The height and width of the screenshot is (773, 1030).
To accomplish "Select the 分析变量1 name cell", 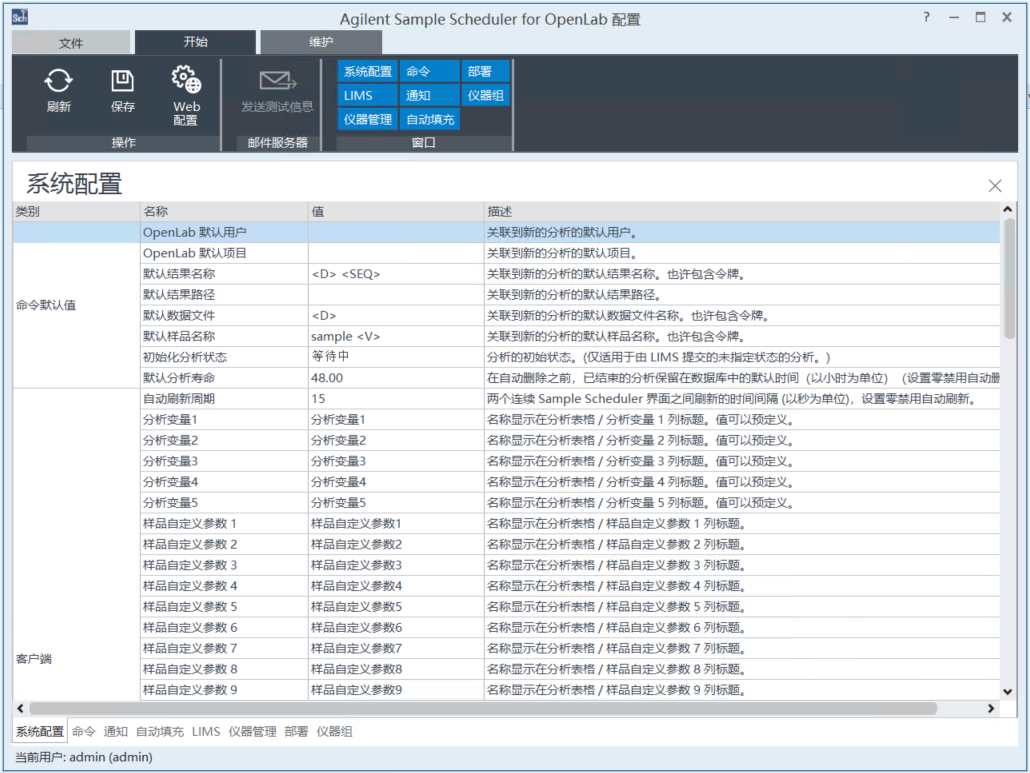I will click(224, 420).
